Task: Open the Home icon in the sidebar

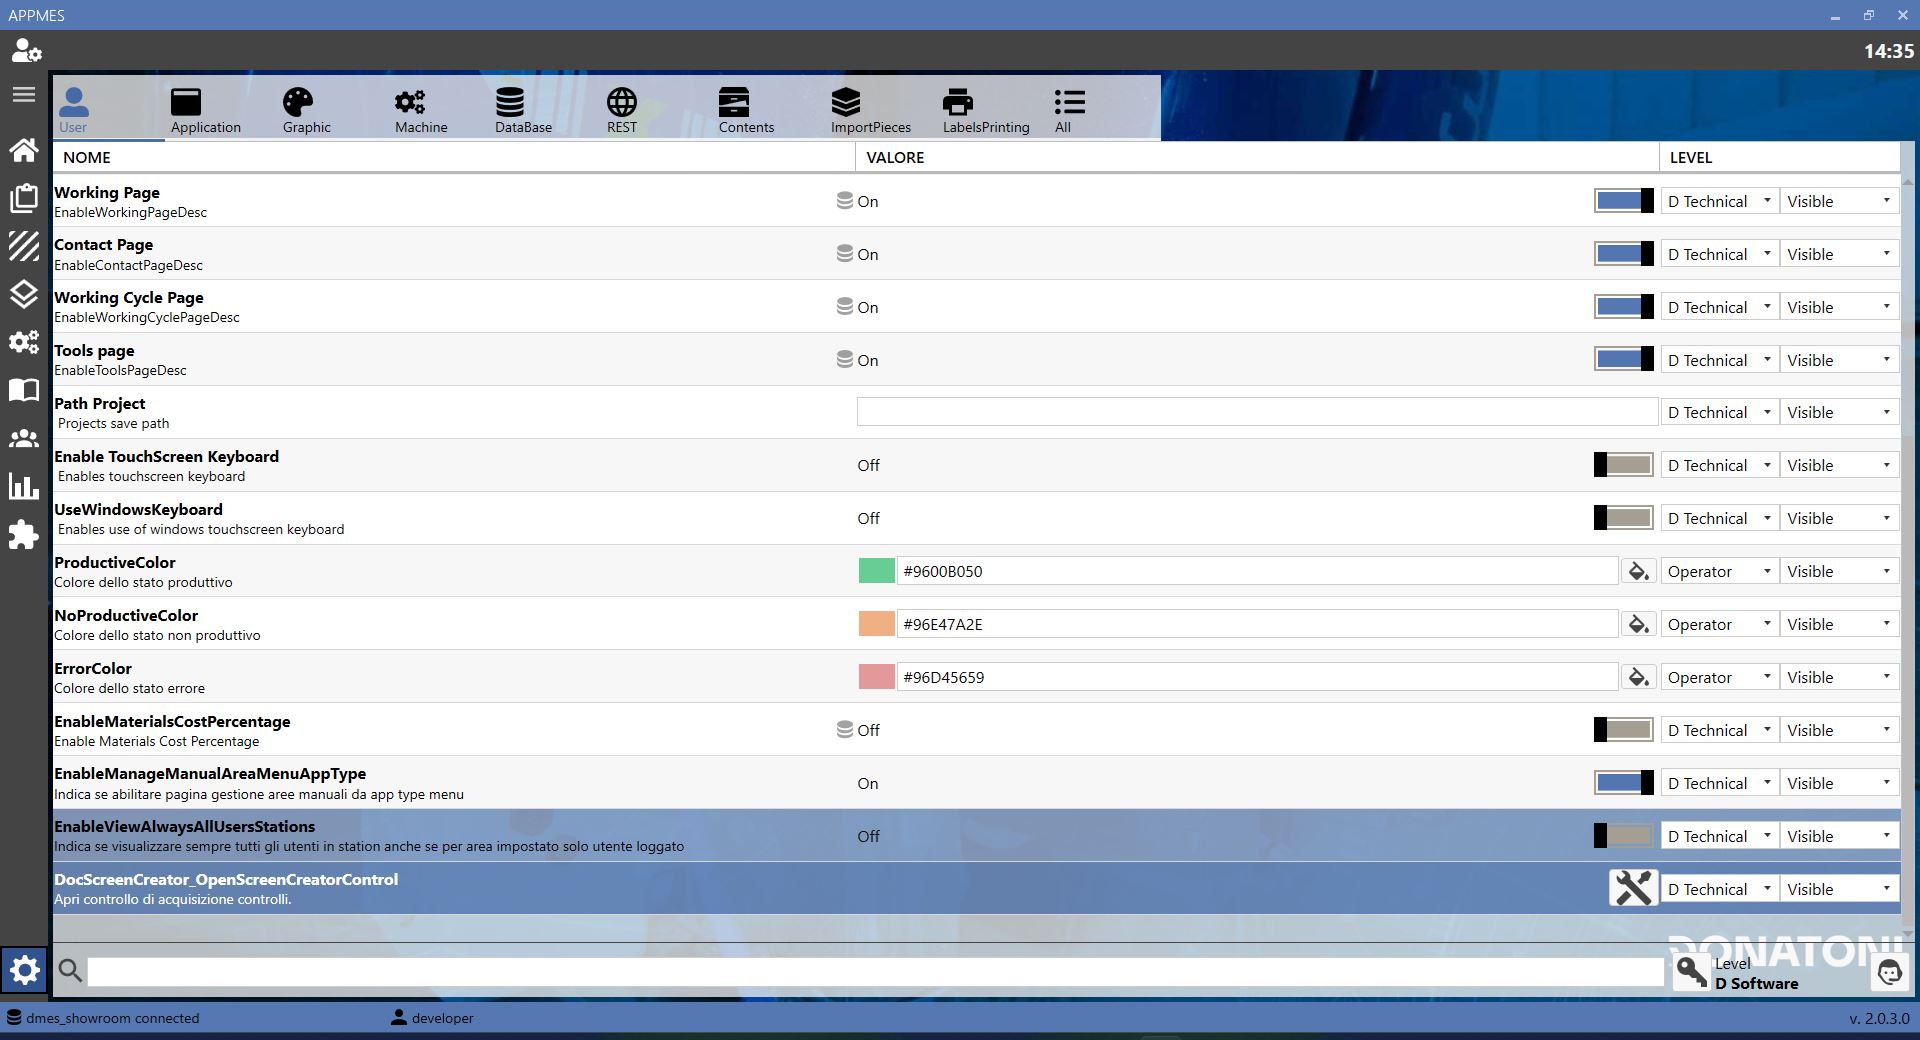Action: click(24, 150)
